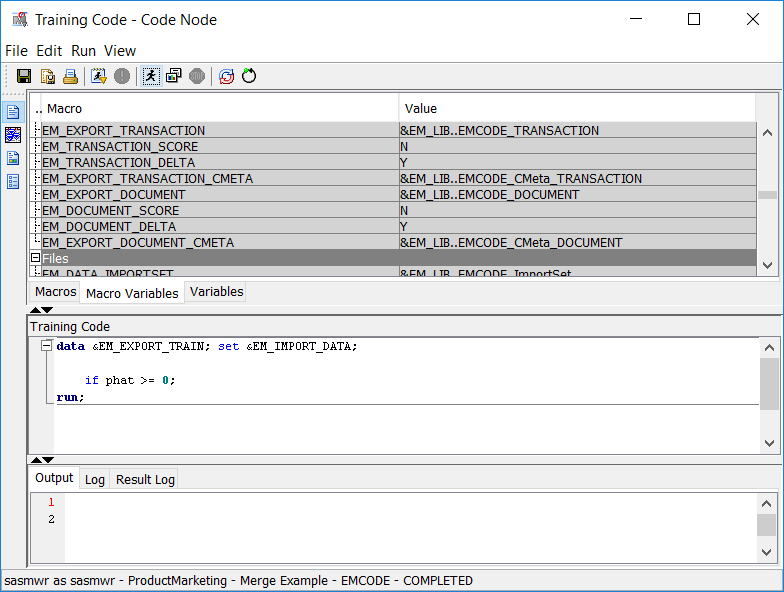Click the COMPLETED status bar text
The image size is (784, 592).
tap(438, 580)
